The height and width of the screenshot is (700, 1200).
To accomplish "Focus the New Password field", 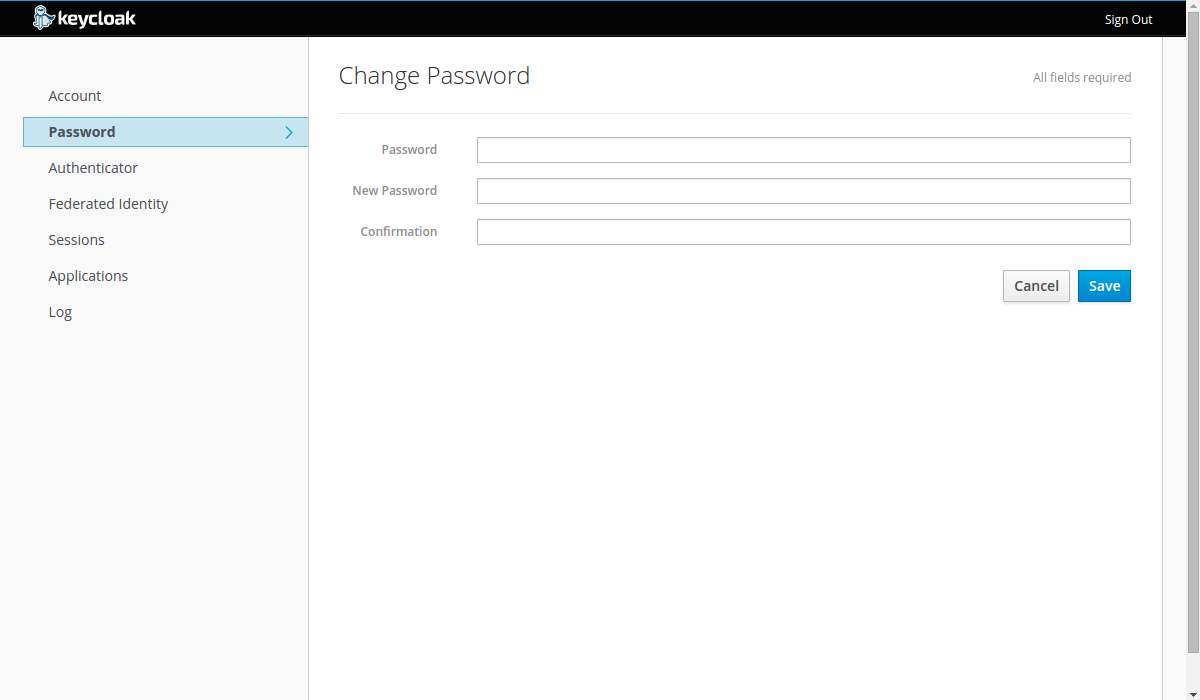I will [804, 191].
